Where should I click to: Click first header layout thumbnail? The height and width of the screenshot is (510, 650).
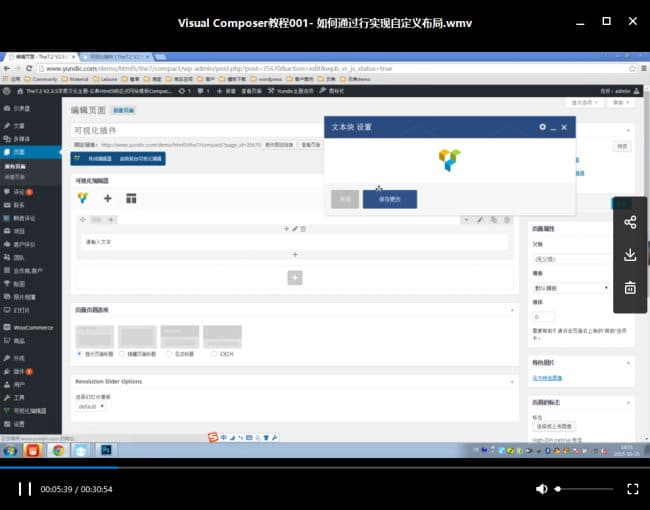click(x=95, y=337)
